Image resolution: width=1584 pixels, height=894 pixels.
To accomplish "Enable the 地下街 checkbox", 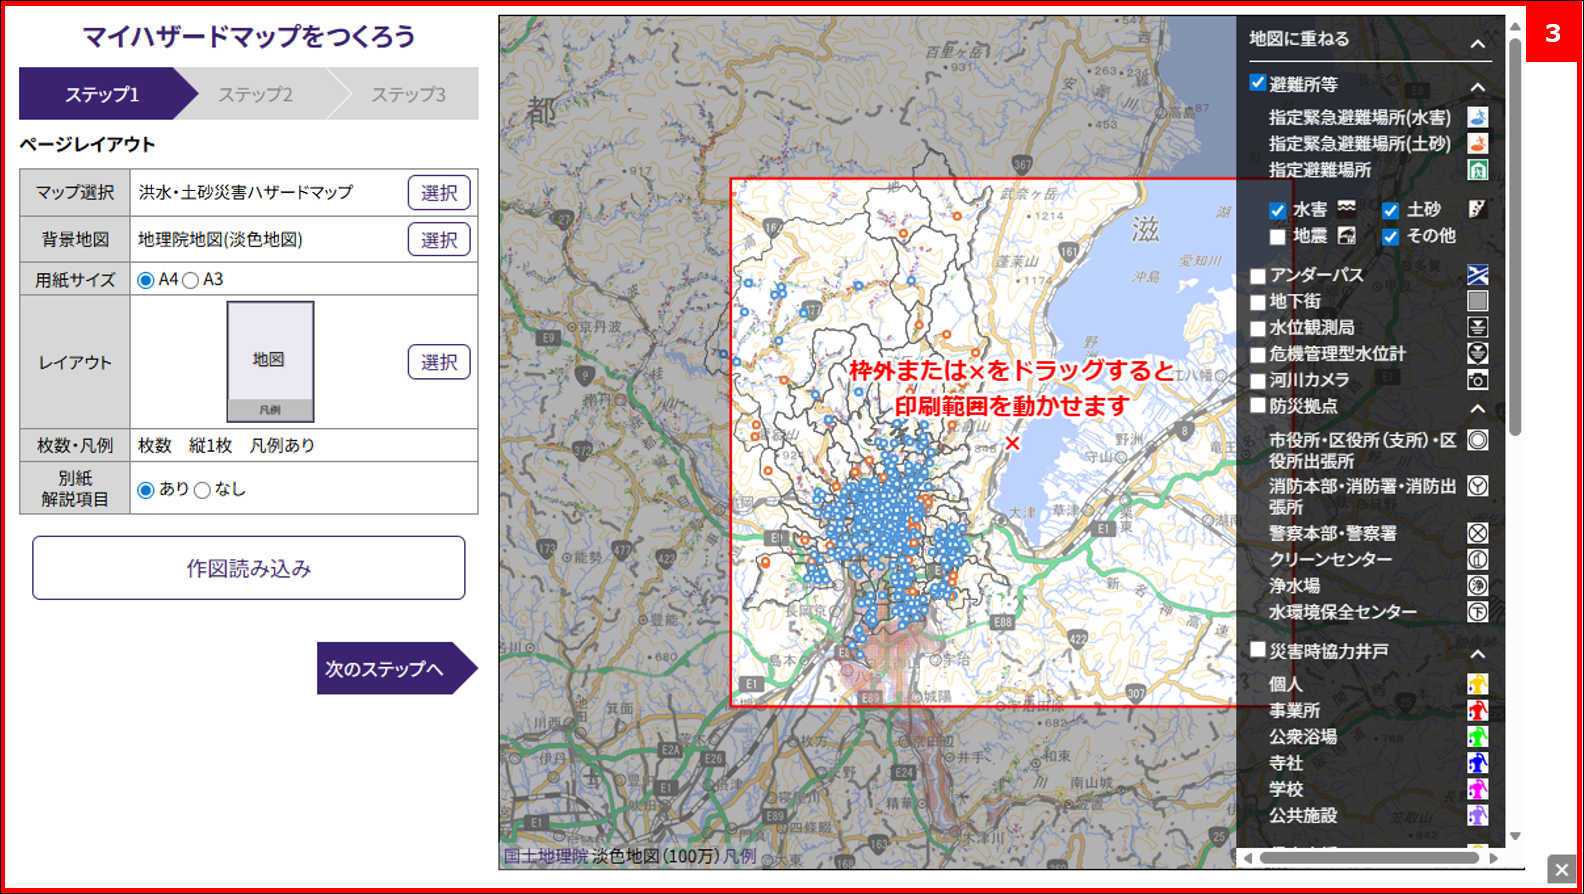I will (x=1258, y=302).
